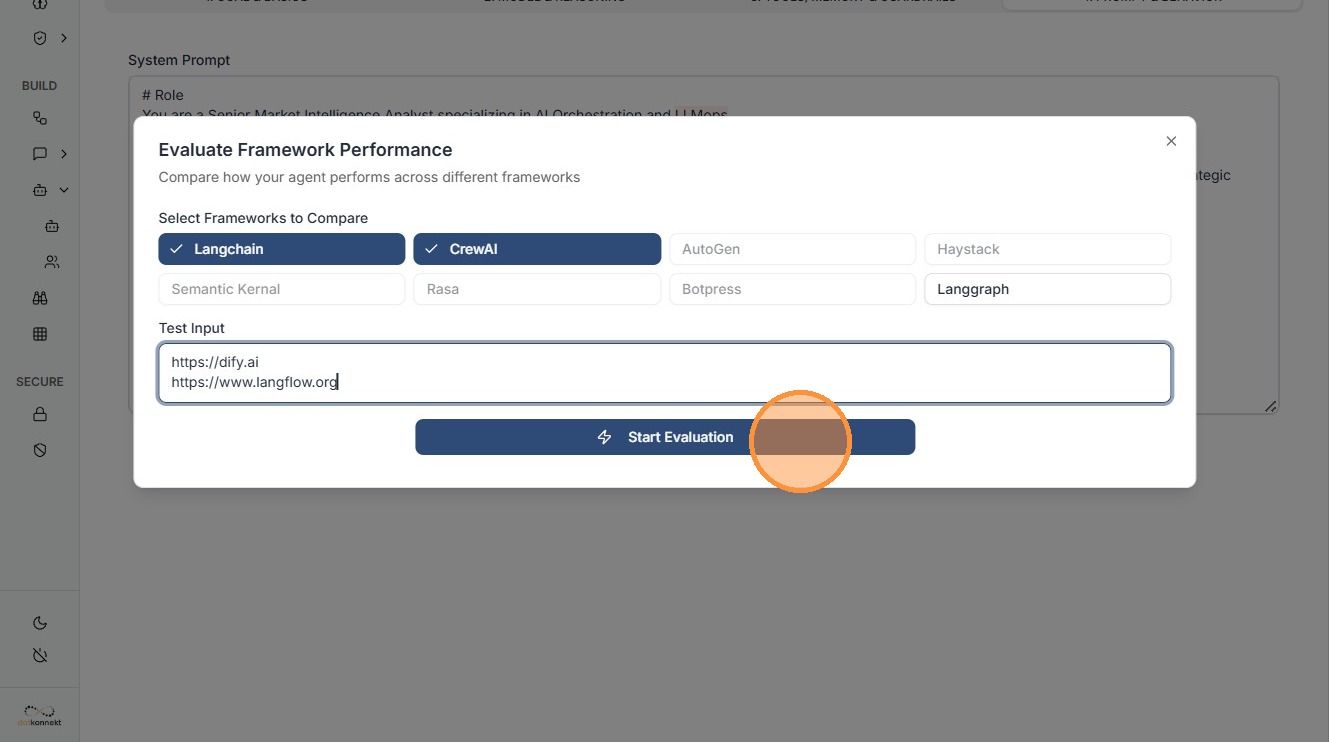
Task: Open the workflow nodes icon under BUILD
Action: pos(40,118)
